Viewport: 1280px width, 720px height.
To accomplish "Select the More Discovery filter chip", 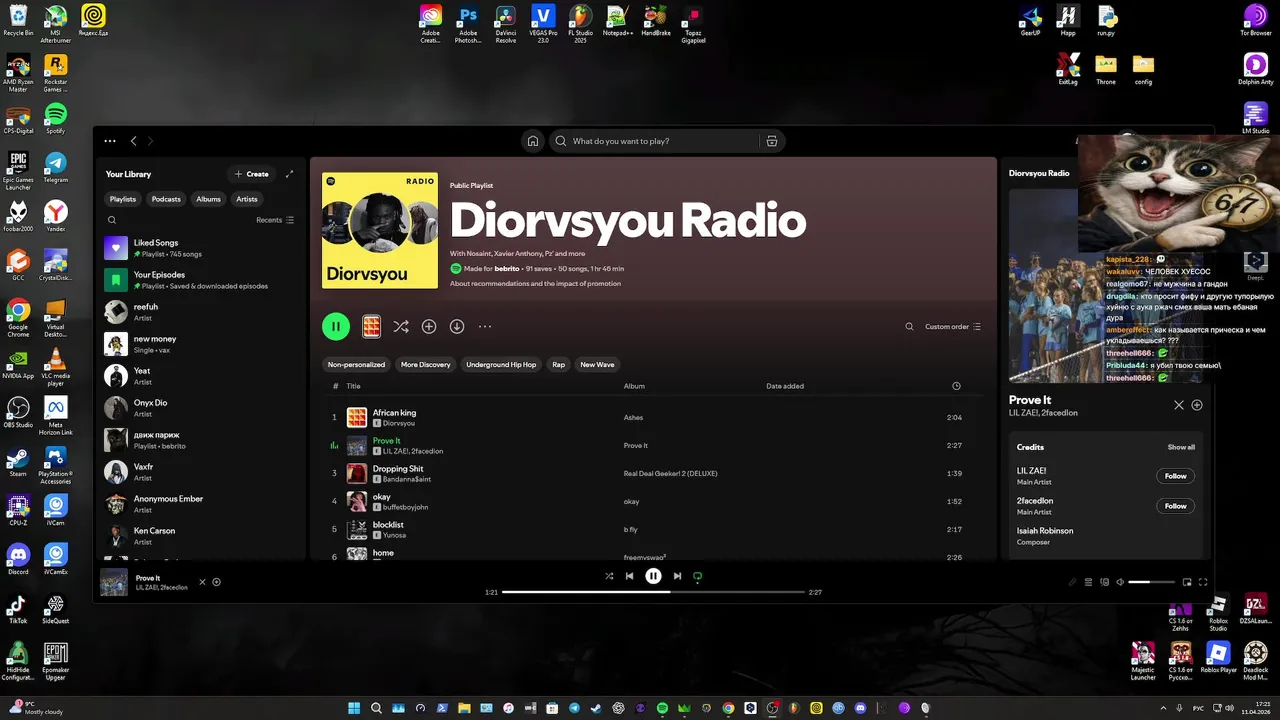I will tap(426, 365).
